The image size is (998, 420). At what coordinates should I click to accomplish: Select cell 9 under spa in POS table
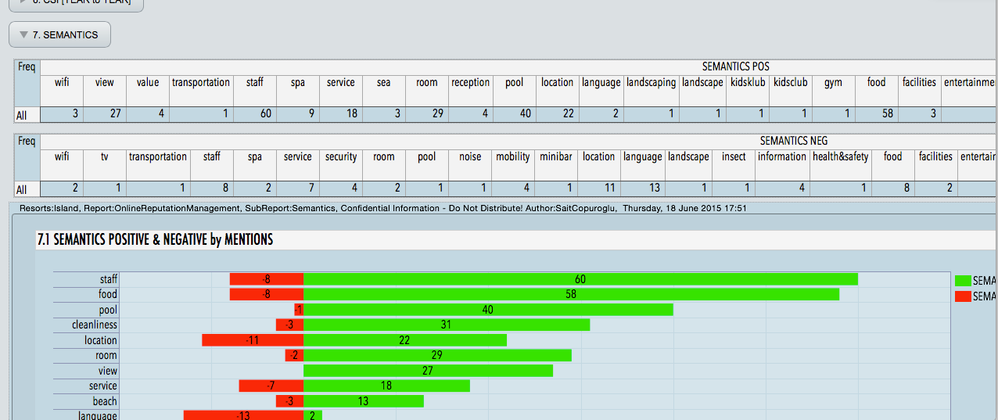pyautogui.click(x=298, y=115)
